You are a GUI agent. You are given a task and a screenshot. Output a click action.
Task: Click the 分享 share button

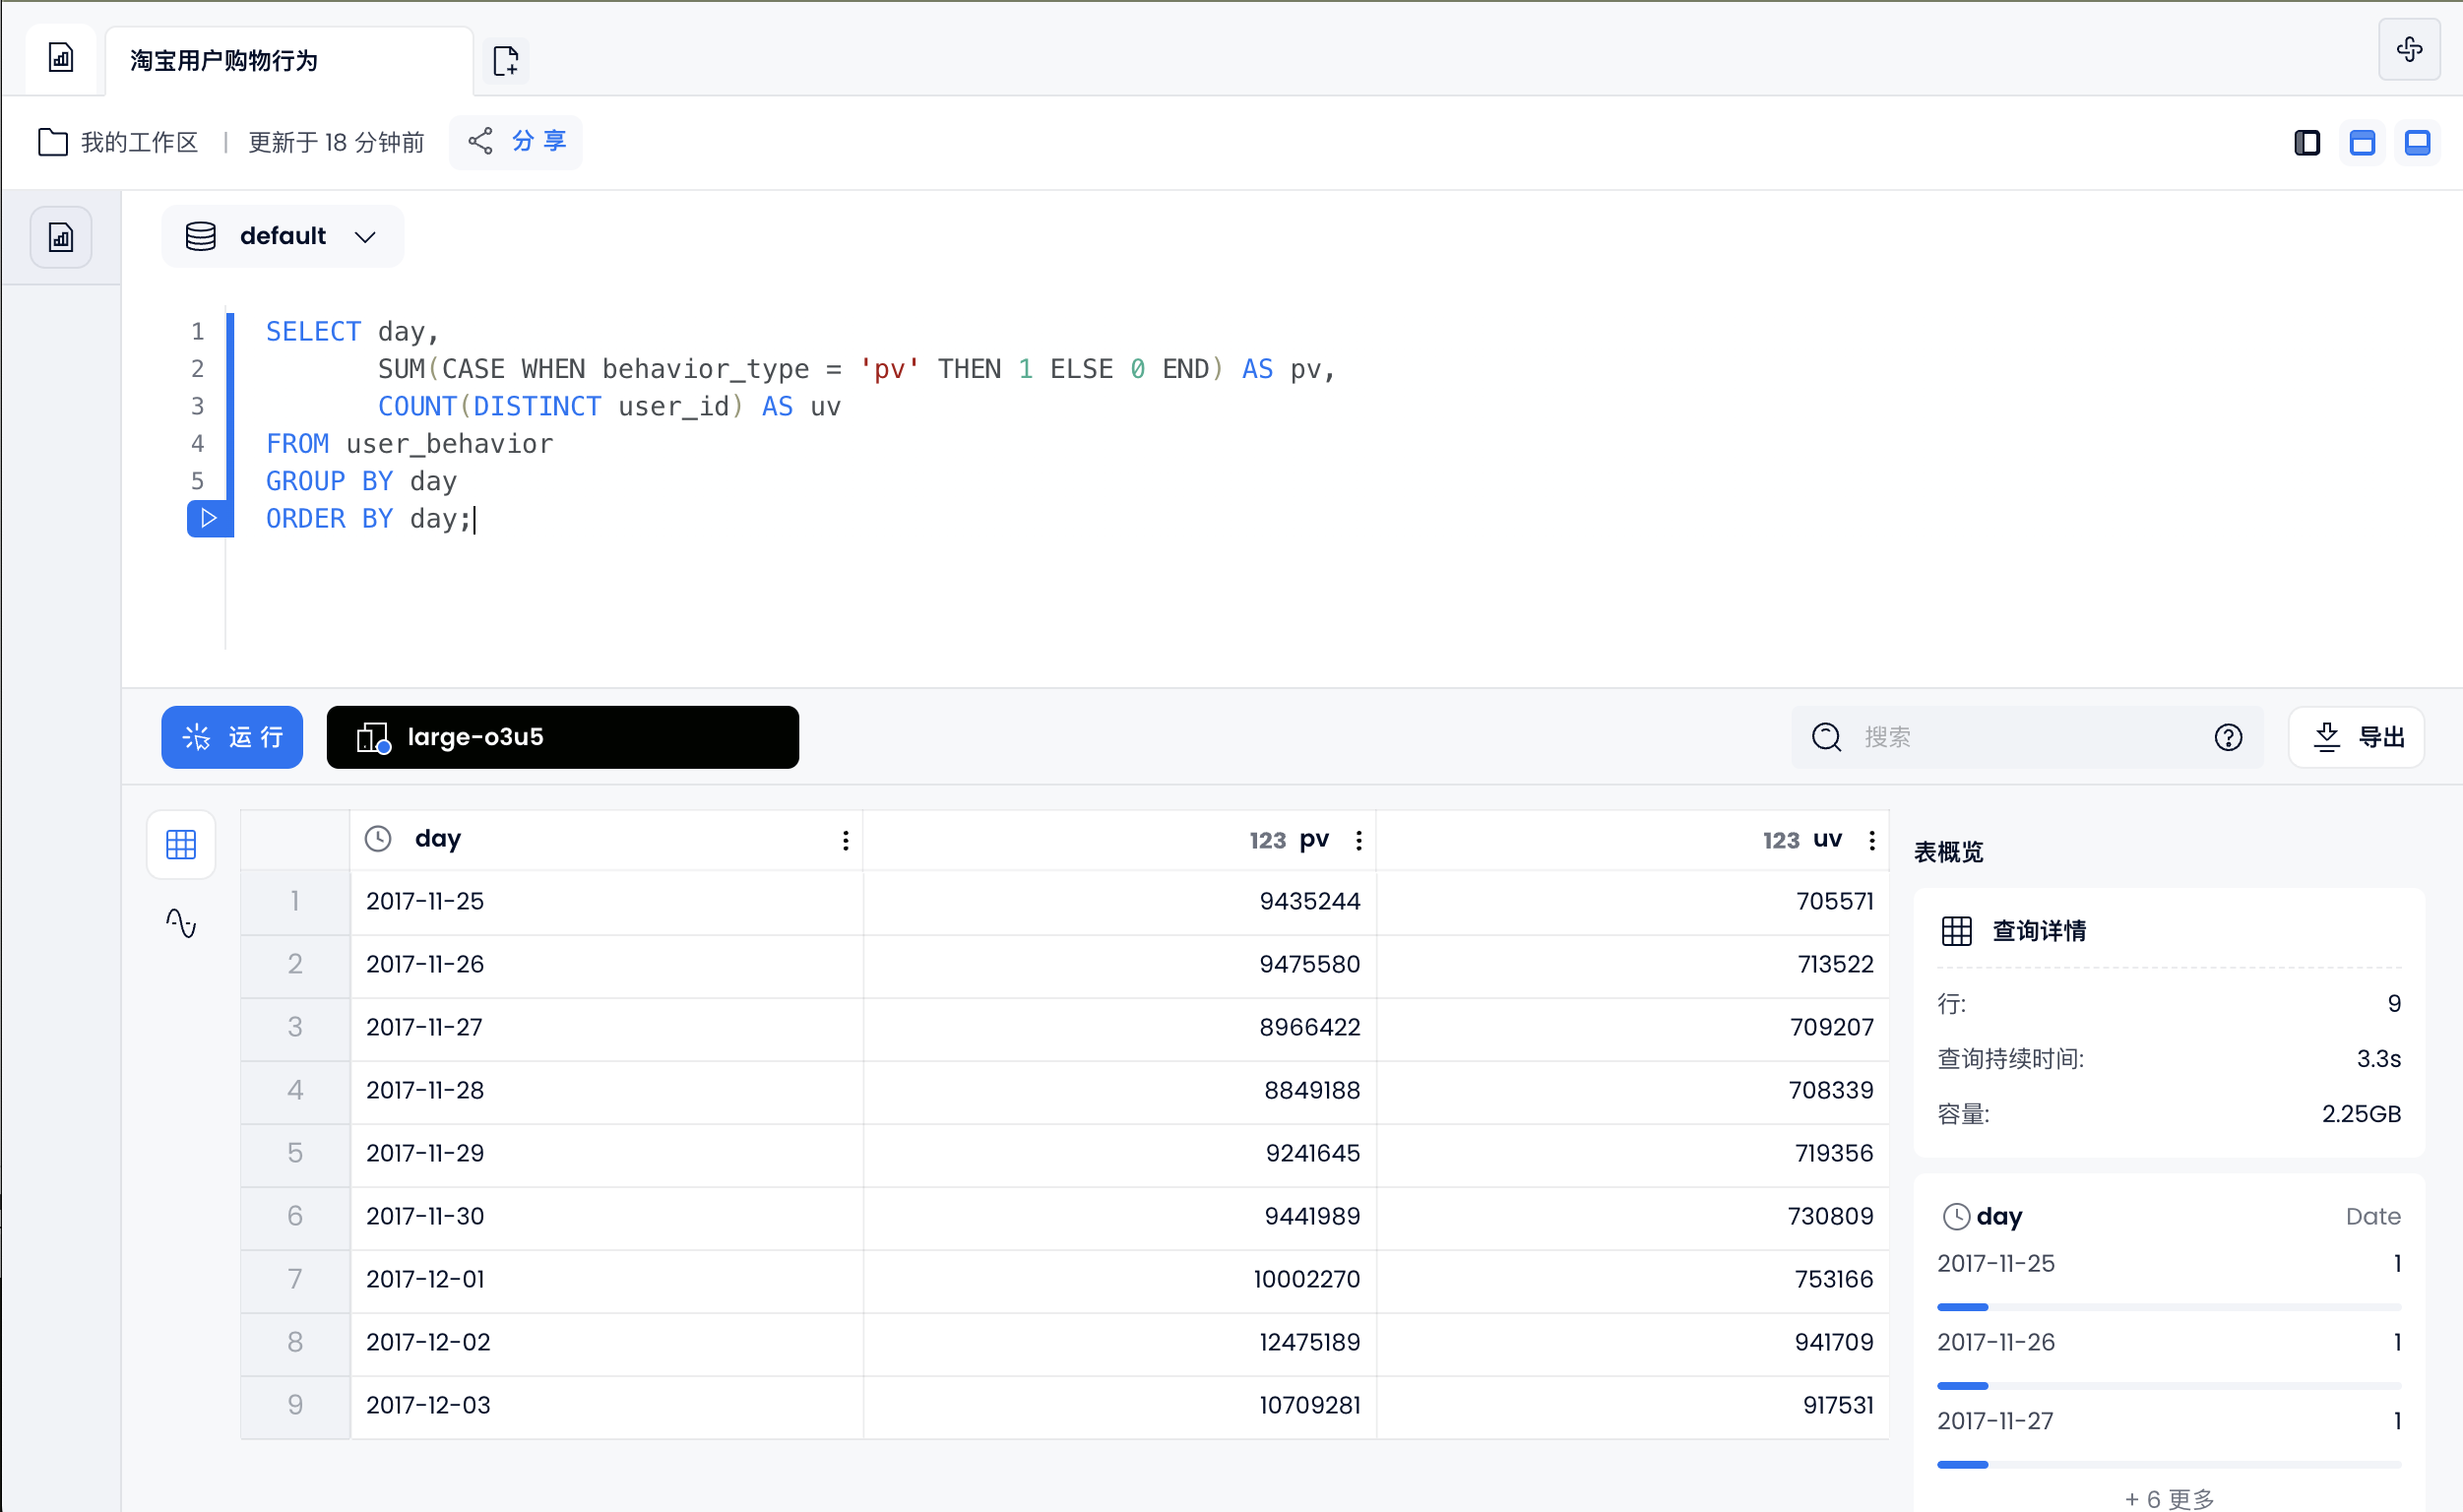click(516, 142)
